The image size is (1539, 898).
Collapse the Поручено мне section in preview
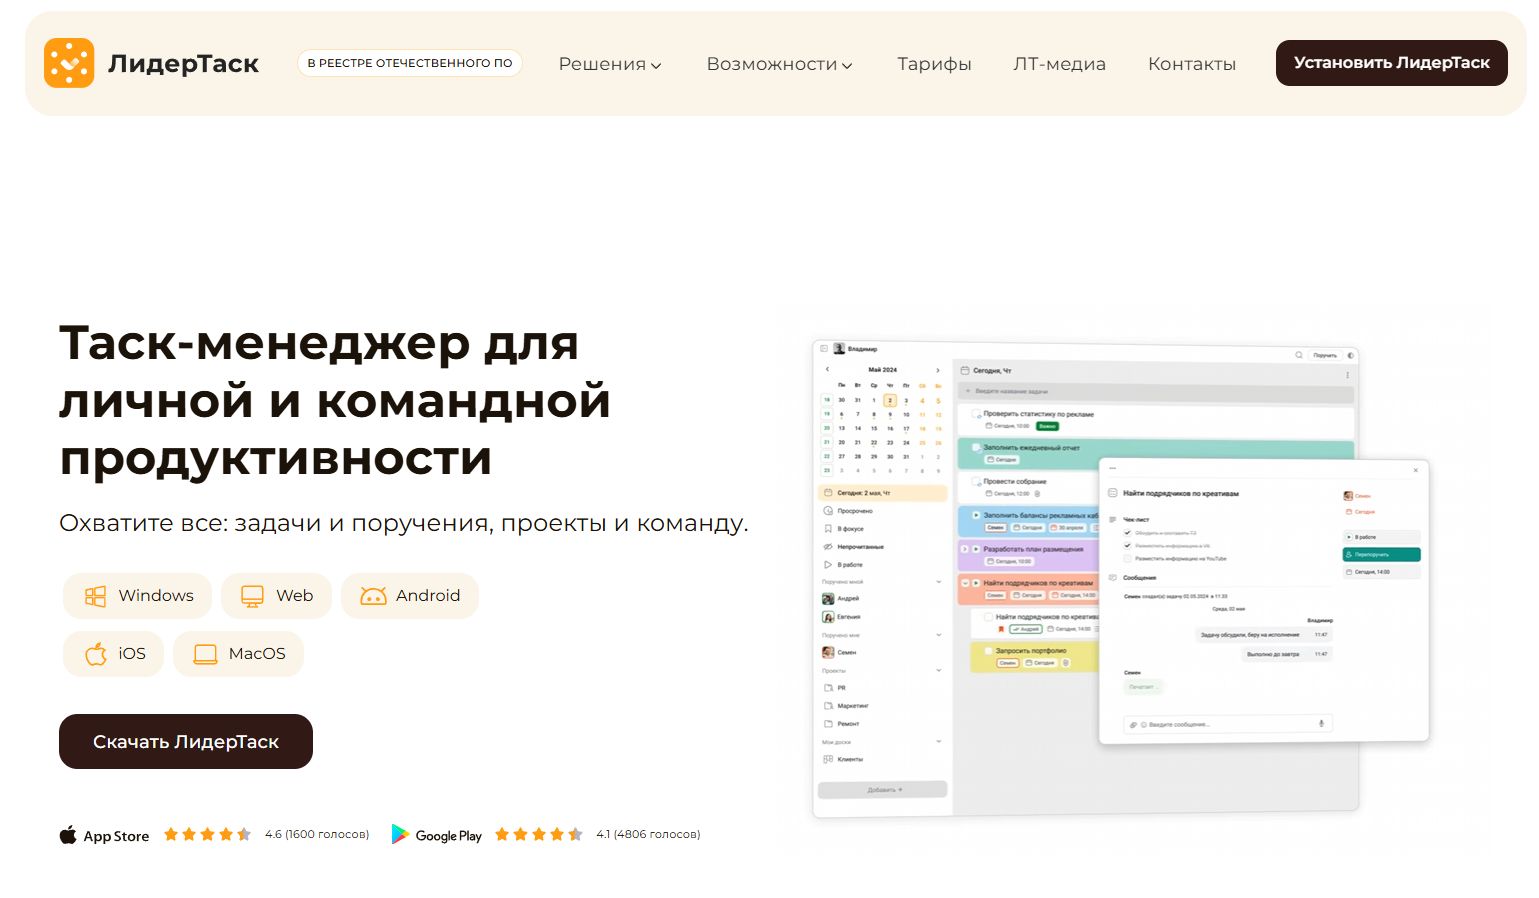click(938, 635)
